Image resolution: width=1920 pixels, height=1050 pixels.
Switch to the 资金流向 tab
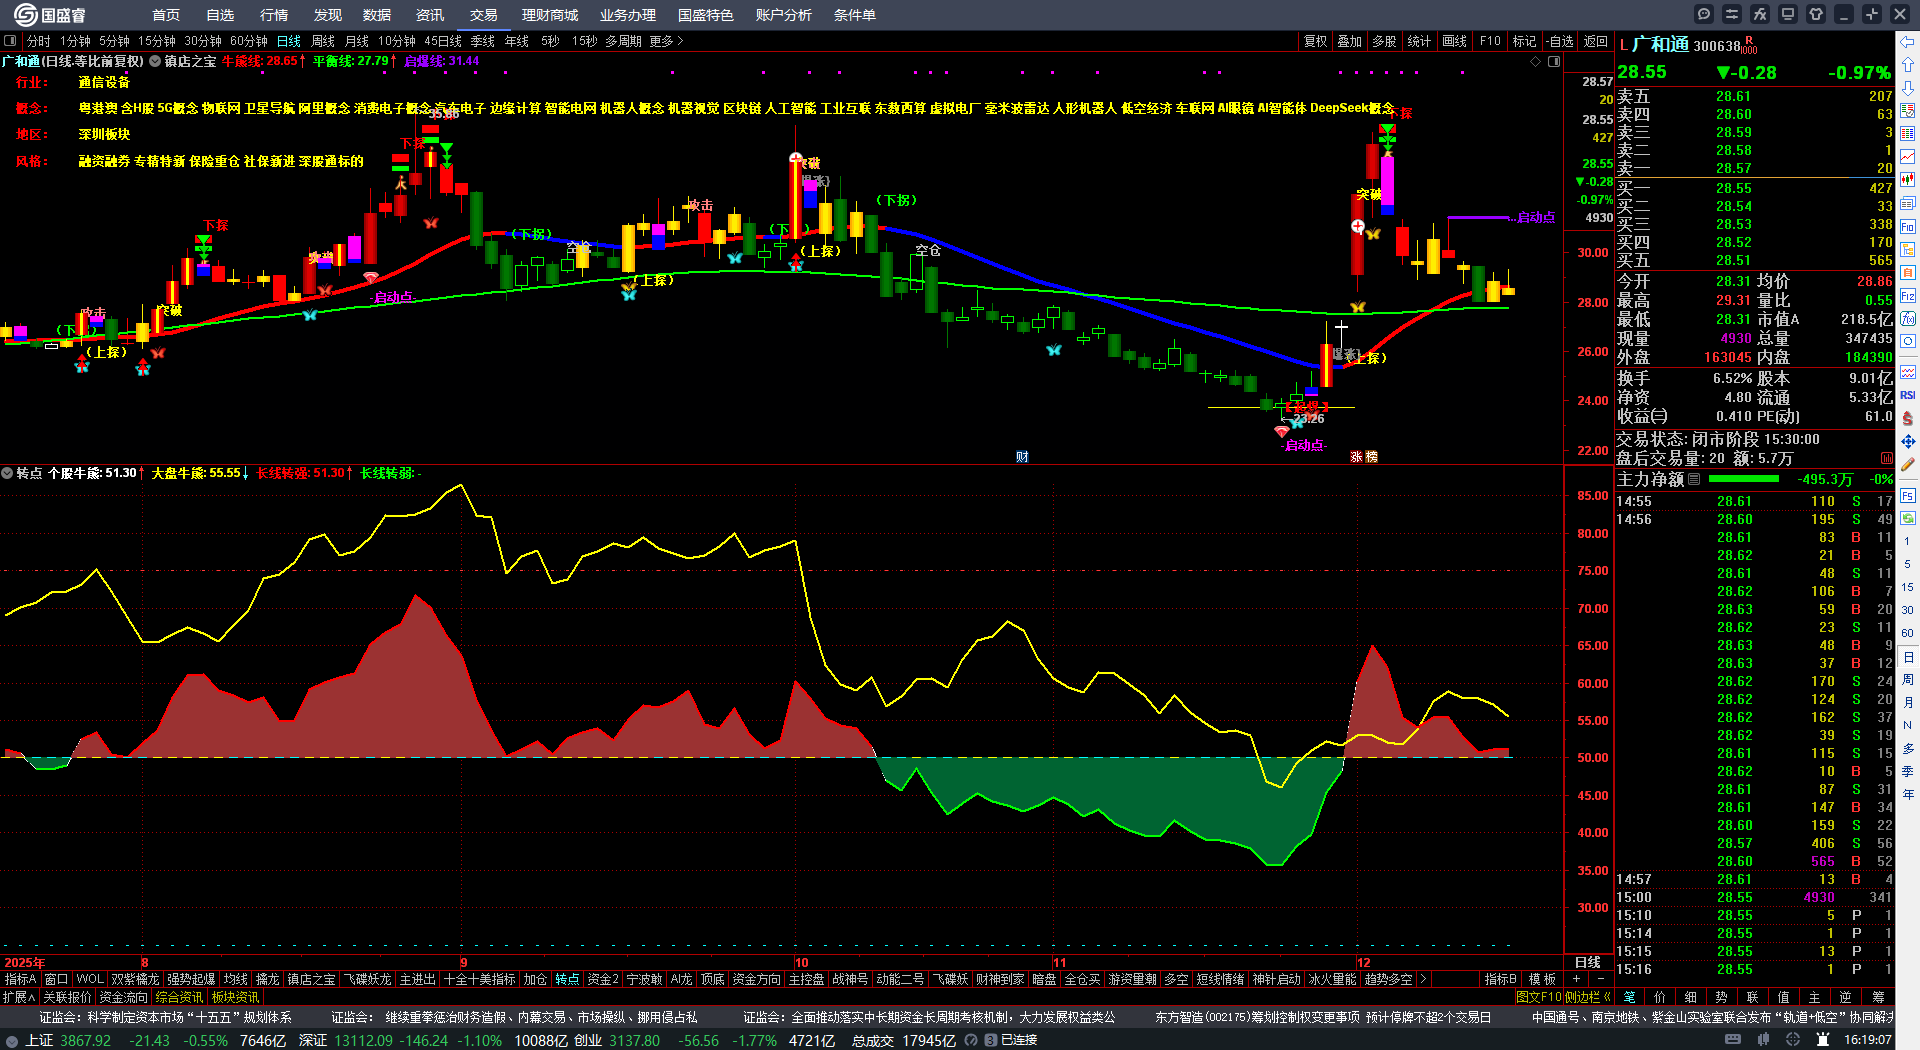pos(123,997)
